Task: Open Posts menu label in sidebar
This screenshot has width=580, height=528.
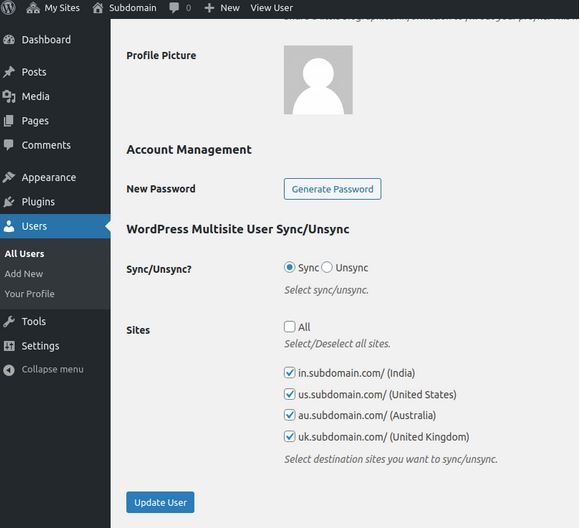Action: click(34, 72)
